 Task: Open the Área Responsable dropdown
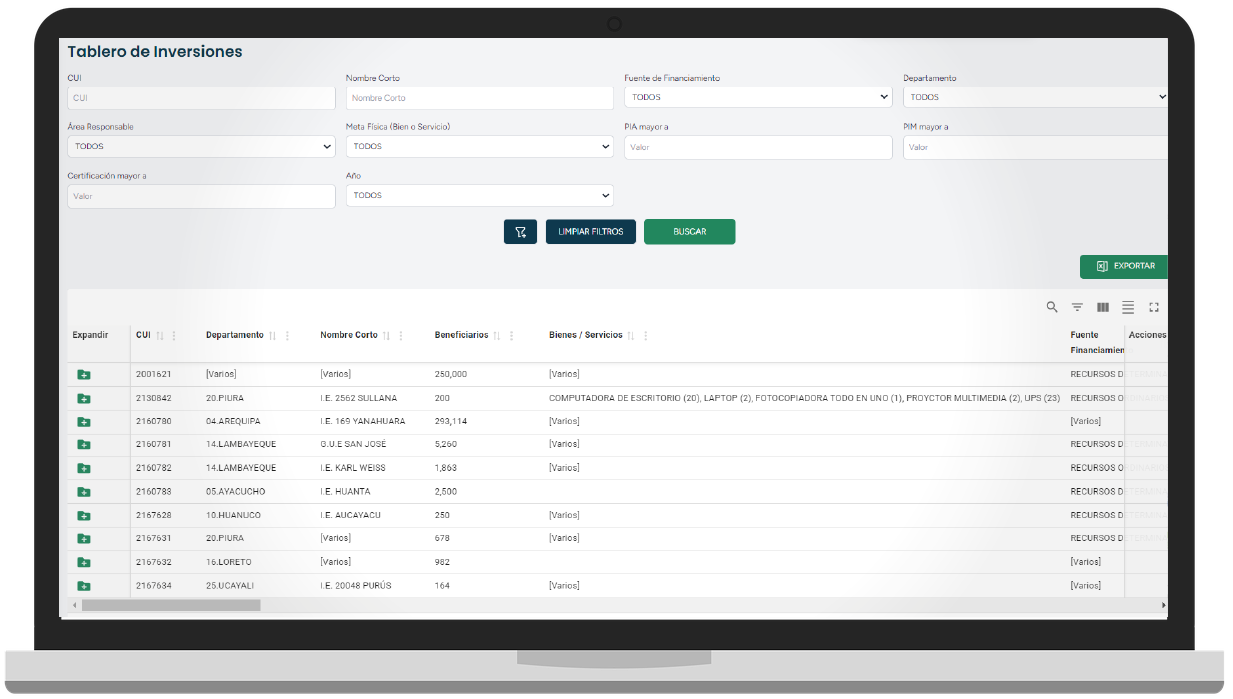tap(200, 146)
